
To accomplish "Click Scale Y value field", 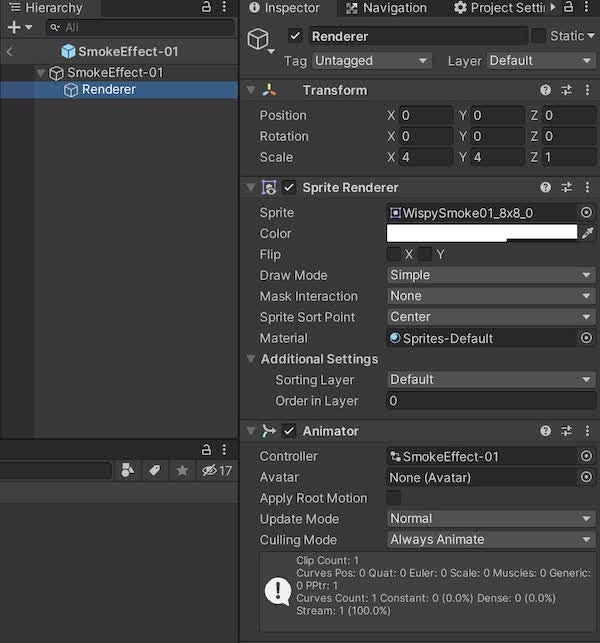I will coord(497,157).
